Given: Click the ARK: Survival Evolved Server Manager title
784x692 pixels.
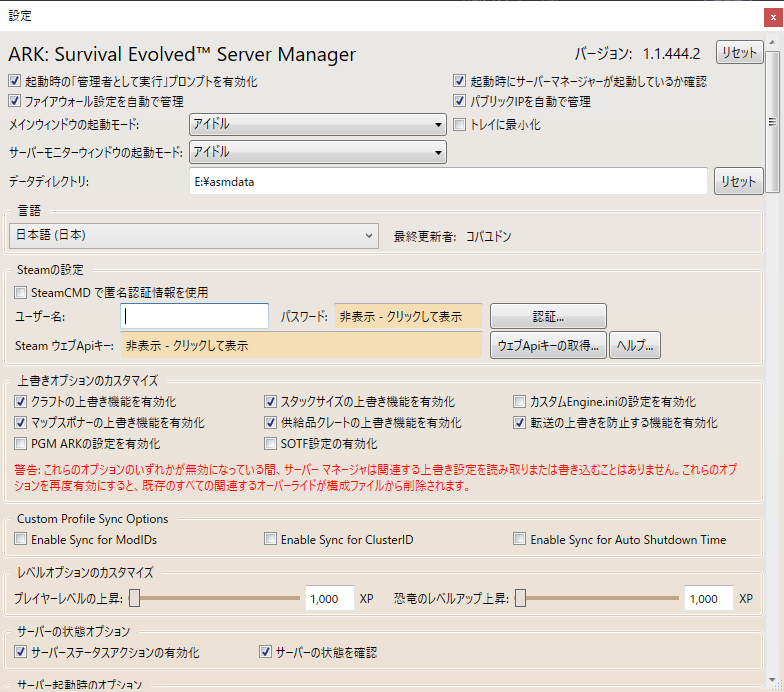Looking at the screenshot, I should 182,54.
